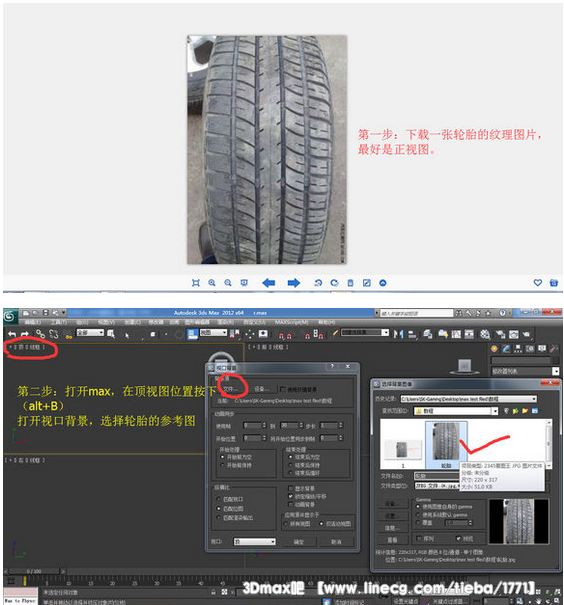The height and width of the screenshot is (605, 564).
Task: Click the 信息... button in file dialog
Action: pos(392,527)
